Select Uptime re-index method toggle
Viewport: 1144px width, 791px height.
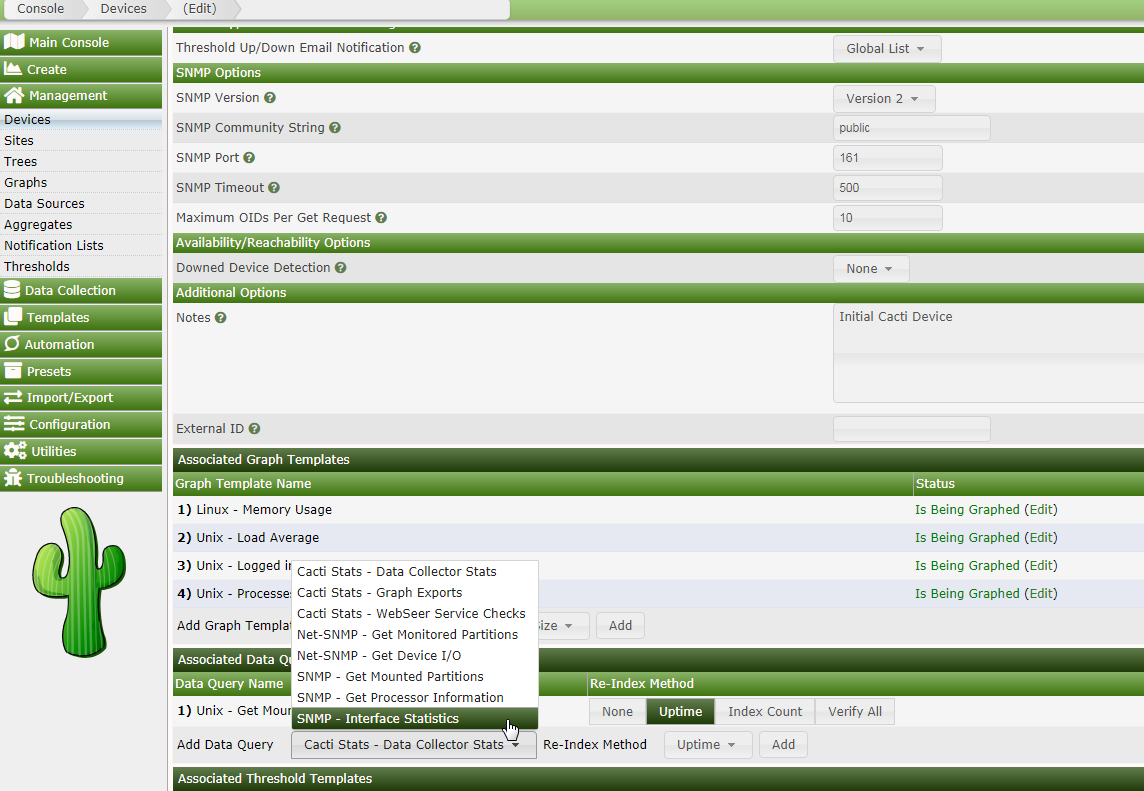click(x=680, y=711)
